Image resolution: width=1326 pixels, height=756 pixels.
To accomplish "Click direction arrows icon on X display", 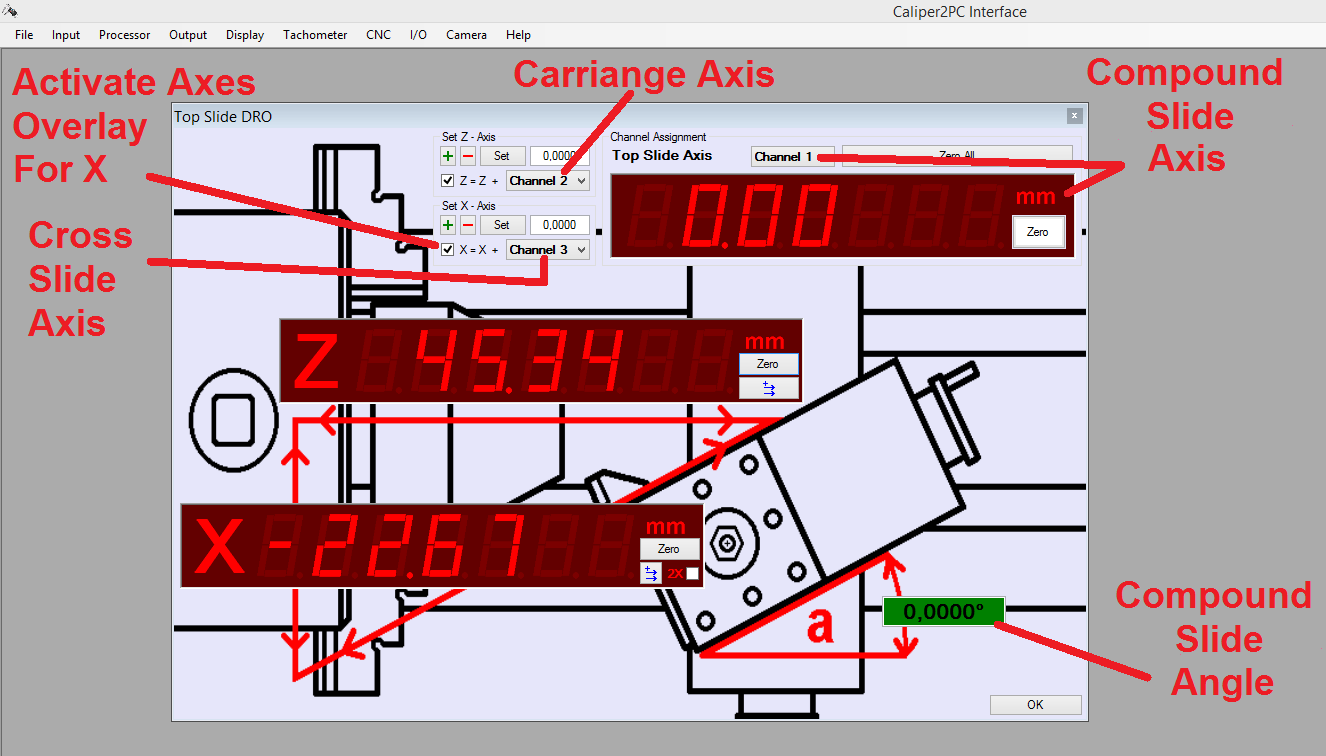I will [x=651, y=574].
